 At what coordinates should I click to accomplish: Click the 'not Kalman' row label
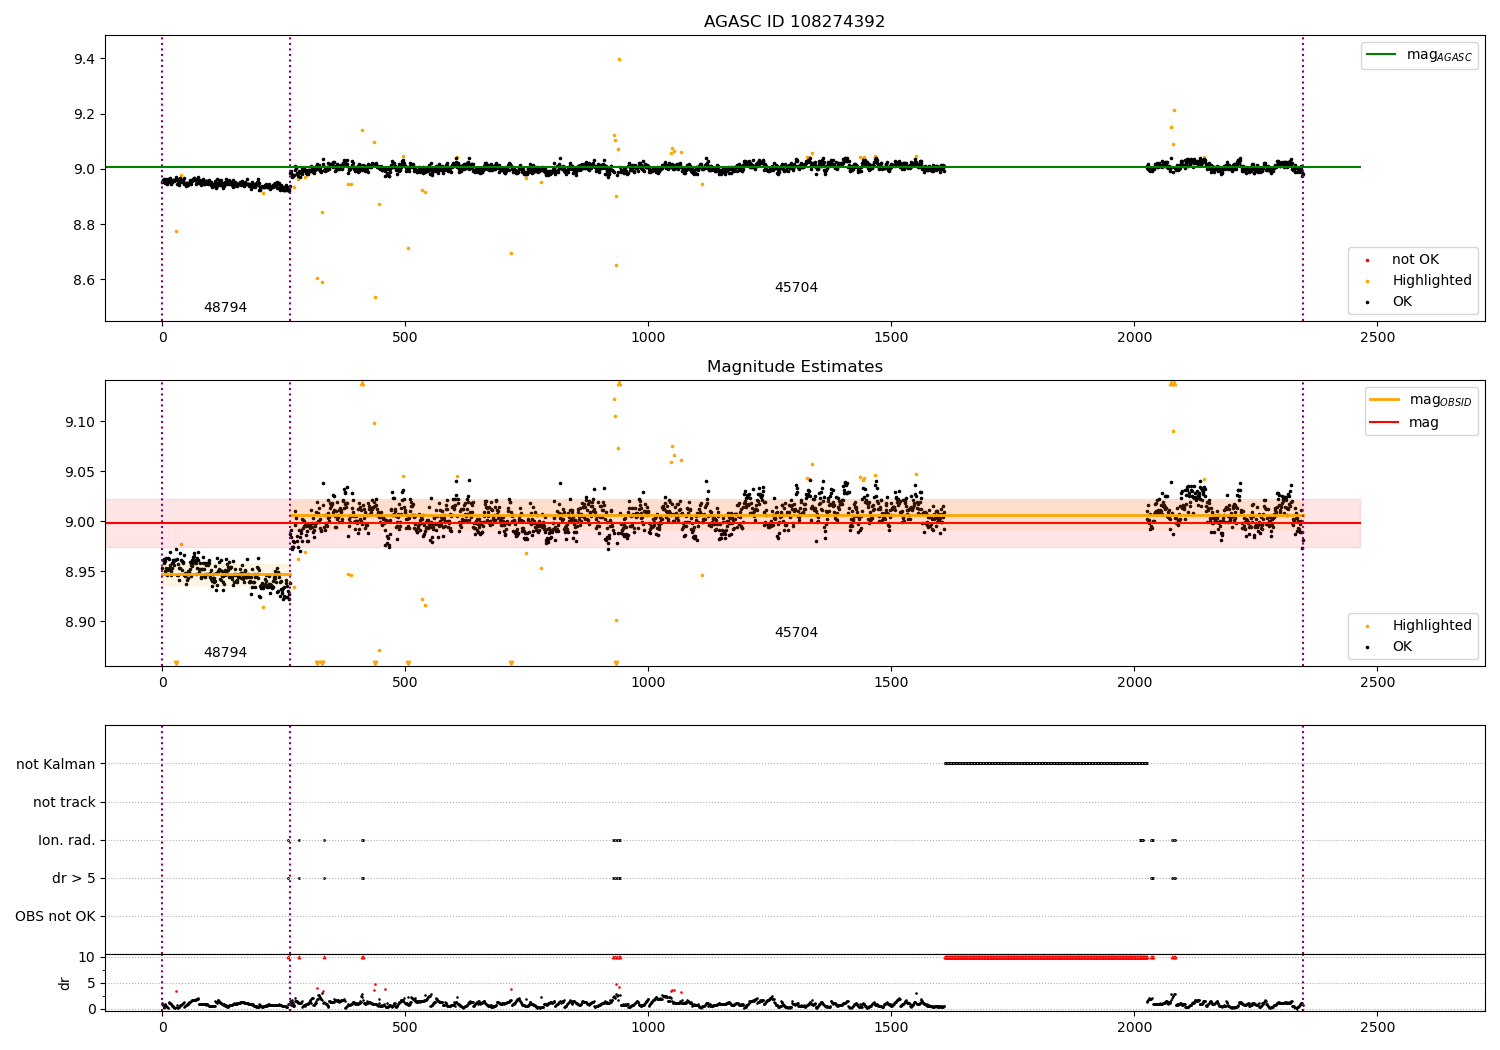[x=56, y=764]
